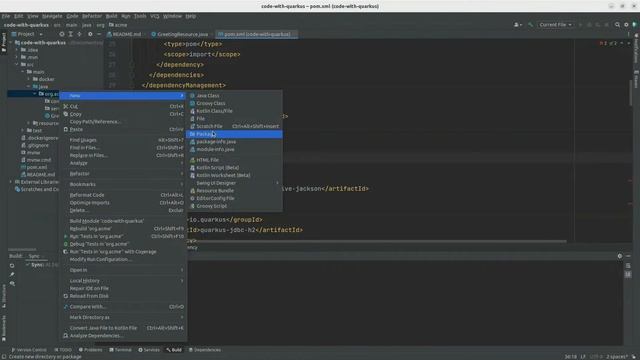The height and width of the screenshot is (360, 640).
Task: Click the select opened file target icon
Action: point(62,34)
